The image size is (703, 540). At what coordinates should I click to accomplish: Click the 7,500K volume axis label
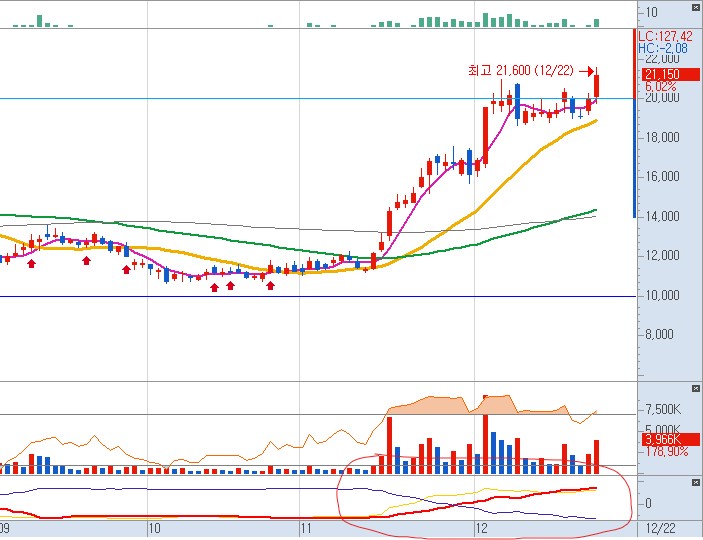(x=663, y=409)
